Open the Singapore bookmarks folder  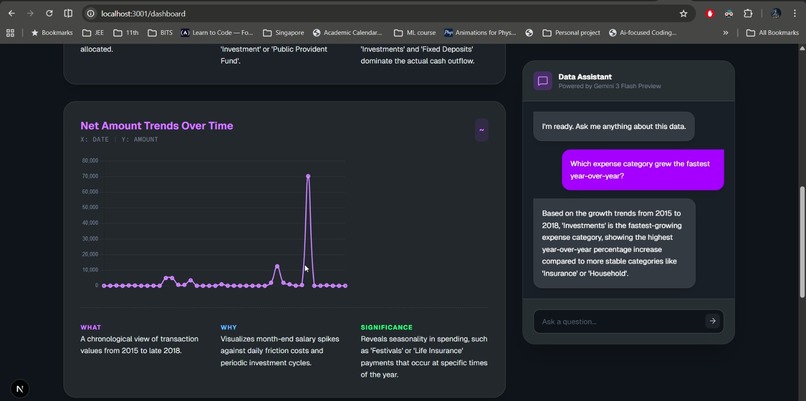coord(283,33)
